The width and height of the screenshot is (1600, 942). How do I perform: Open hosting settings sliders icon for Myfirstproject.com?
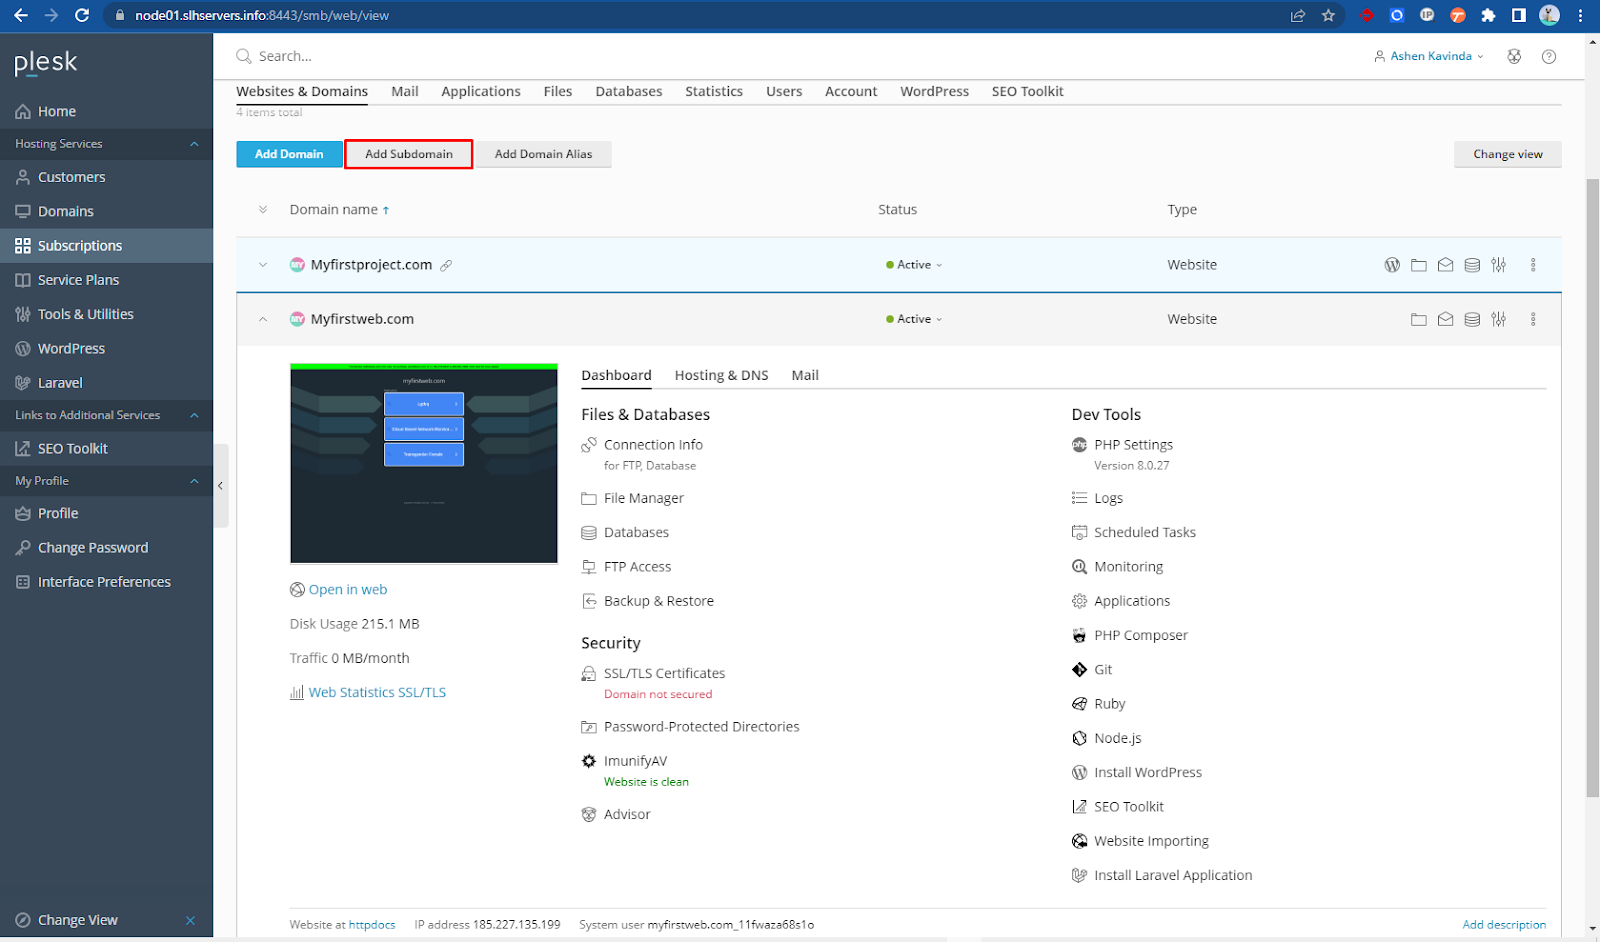1498,265
